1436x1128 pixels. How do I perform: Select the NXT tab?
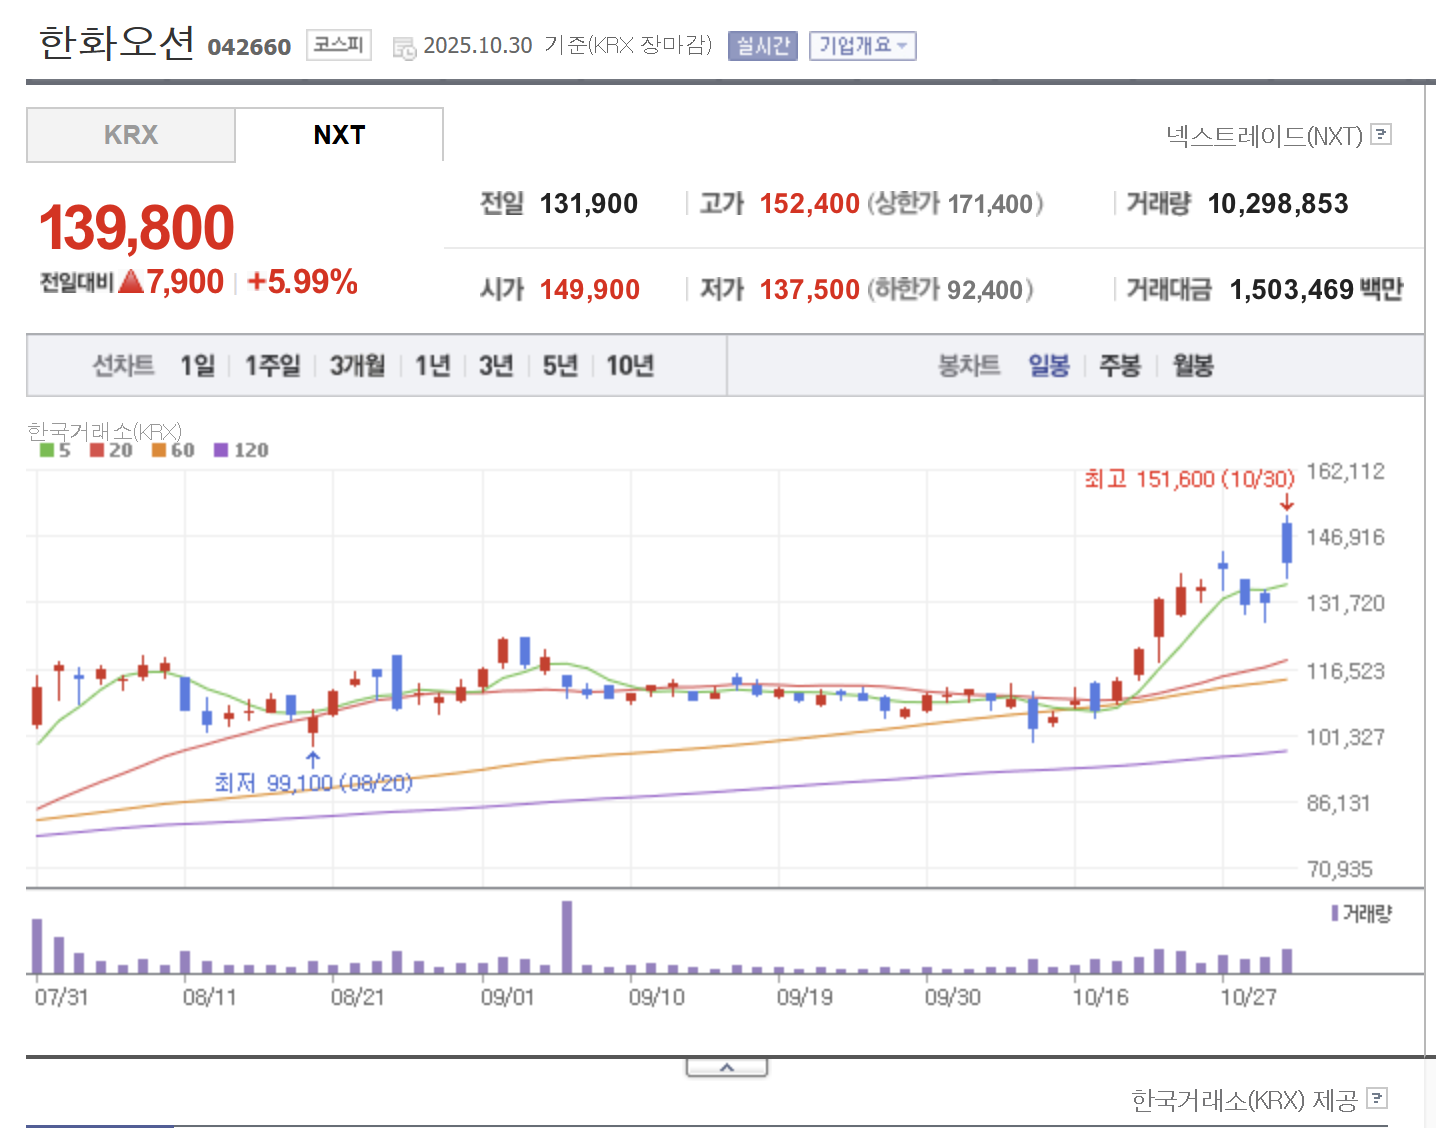(339, 135)
